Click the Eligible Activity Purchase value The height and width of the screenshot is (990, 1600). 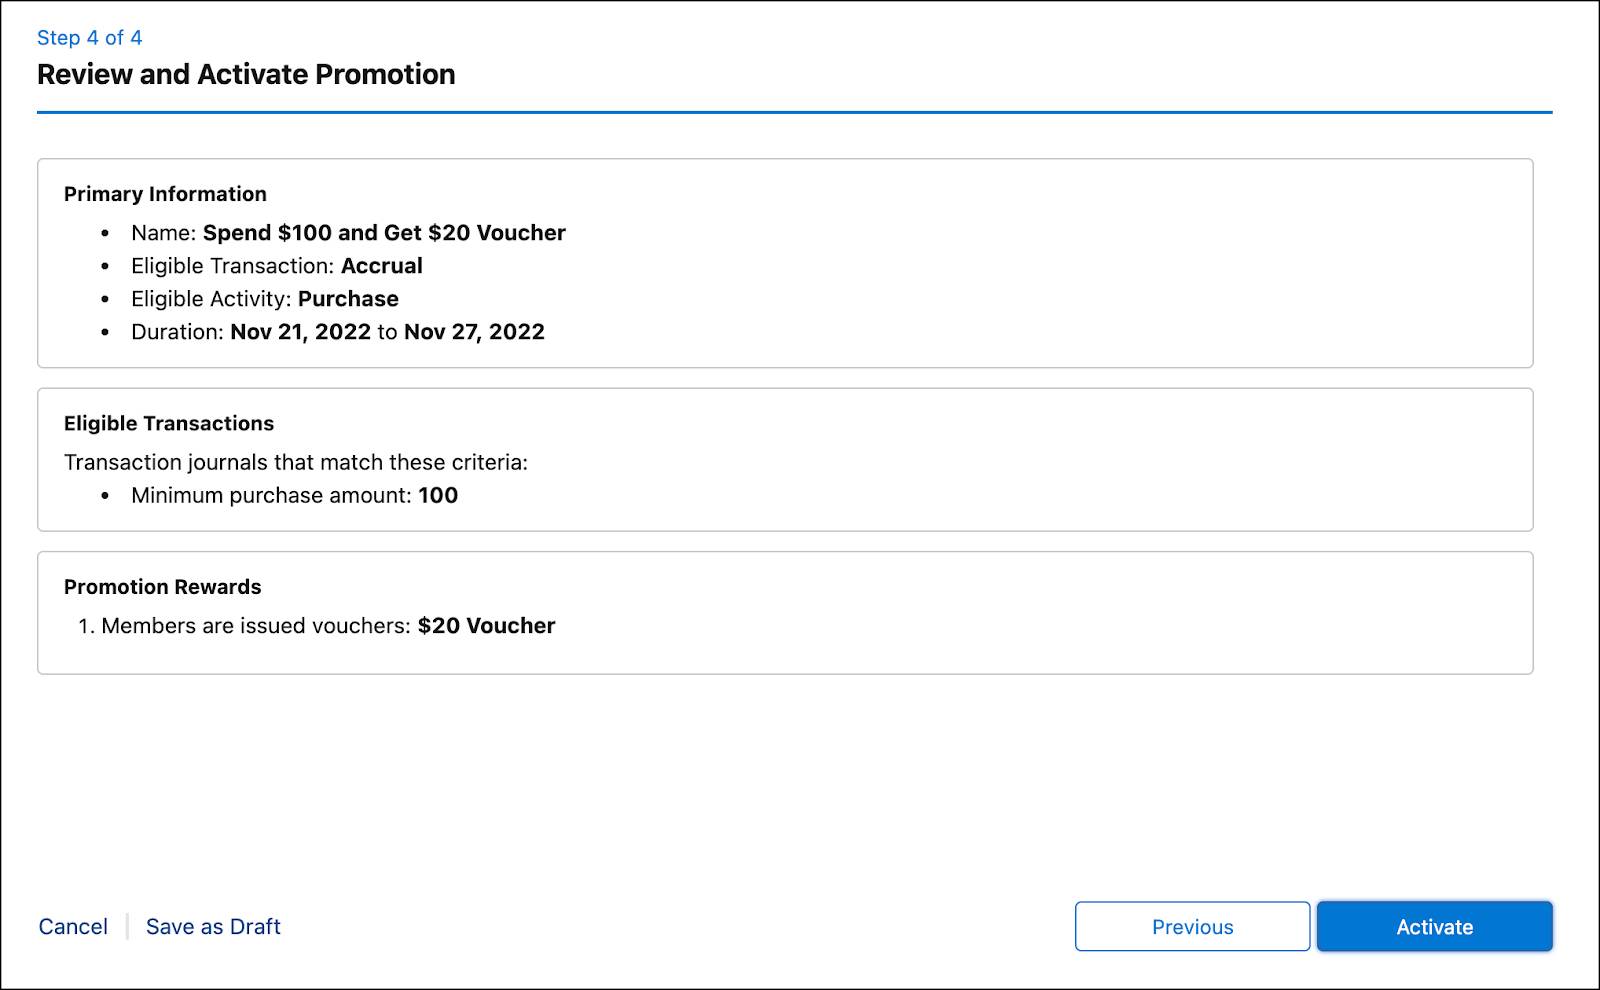pyautogui.click(x=348, y=298)
